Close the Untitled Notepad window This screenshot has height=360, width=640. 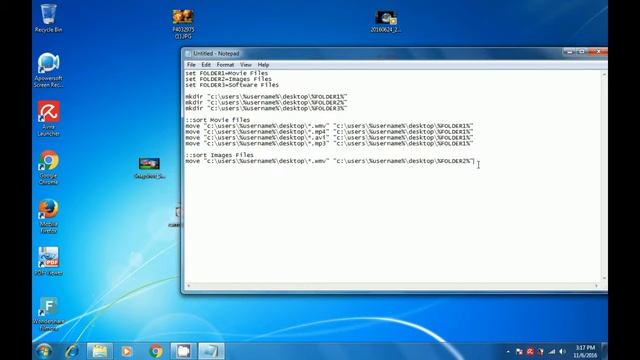(x=598, y=52)
